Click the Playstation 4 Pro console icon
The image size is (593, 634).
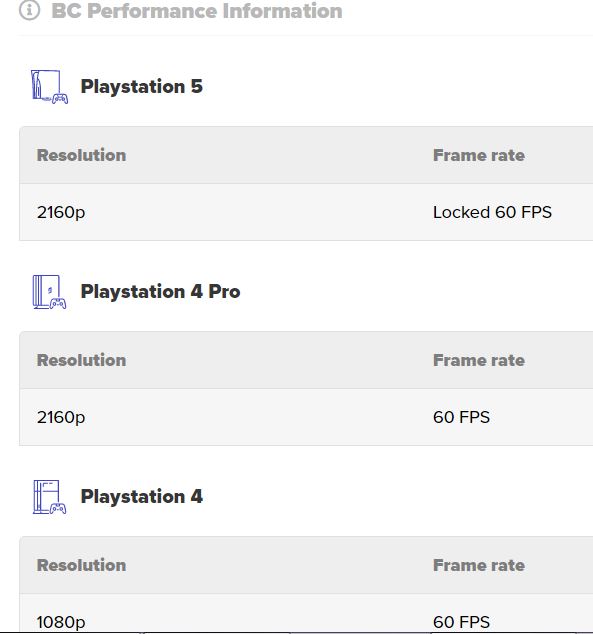[x=49, y=292]
